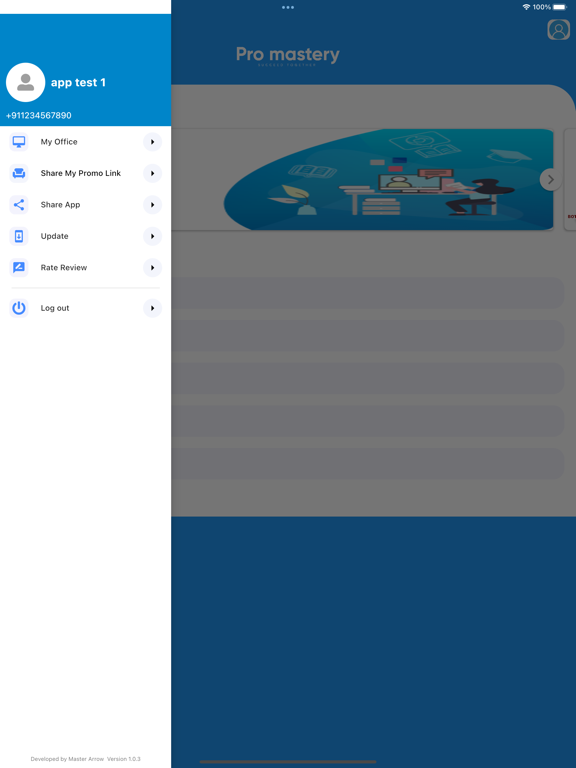Open the user account icon at top right
This screenshot has width=576, height=768.
[558, 30]
